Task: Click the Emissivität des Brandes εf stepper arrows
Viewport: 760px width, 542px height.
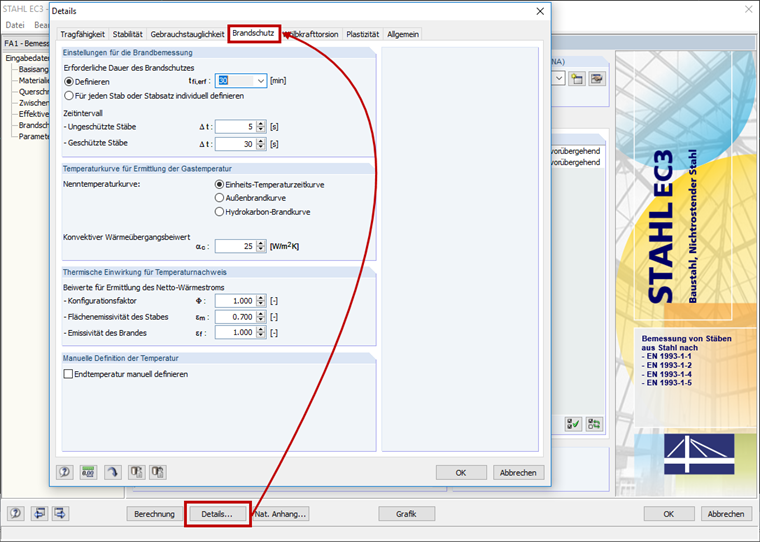Action: (x=261, y=333)
